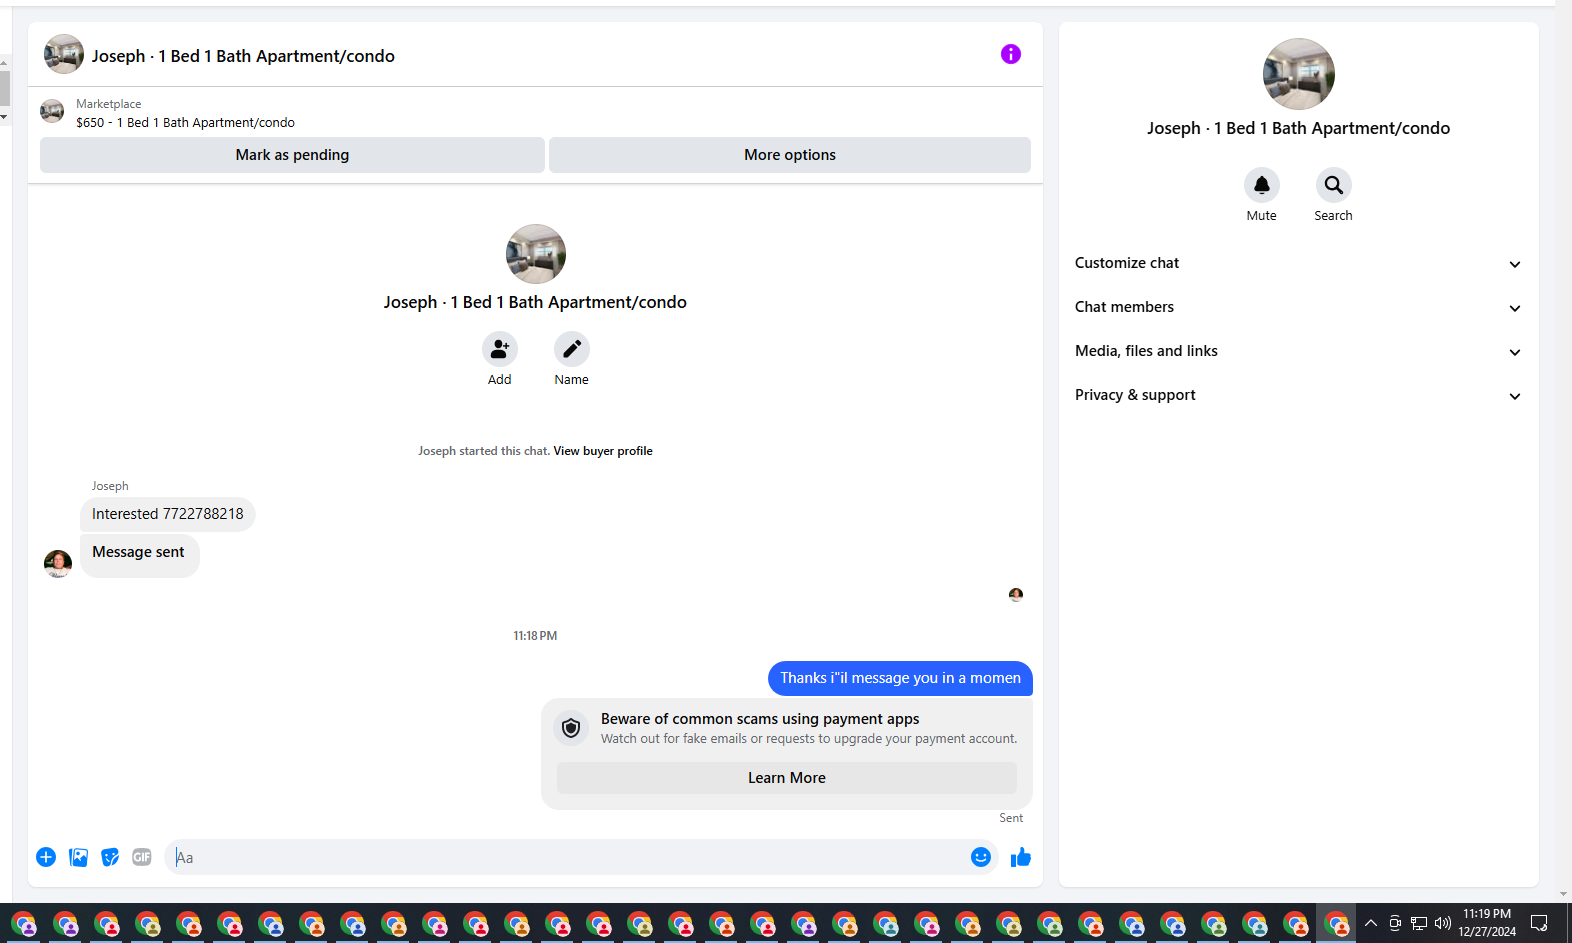Click the Mark as pending button
The height and width of the screenshot is (943, 1572).
click(292, 155)
